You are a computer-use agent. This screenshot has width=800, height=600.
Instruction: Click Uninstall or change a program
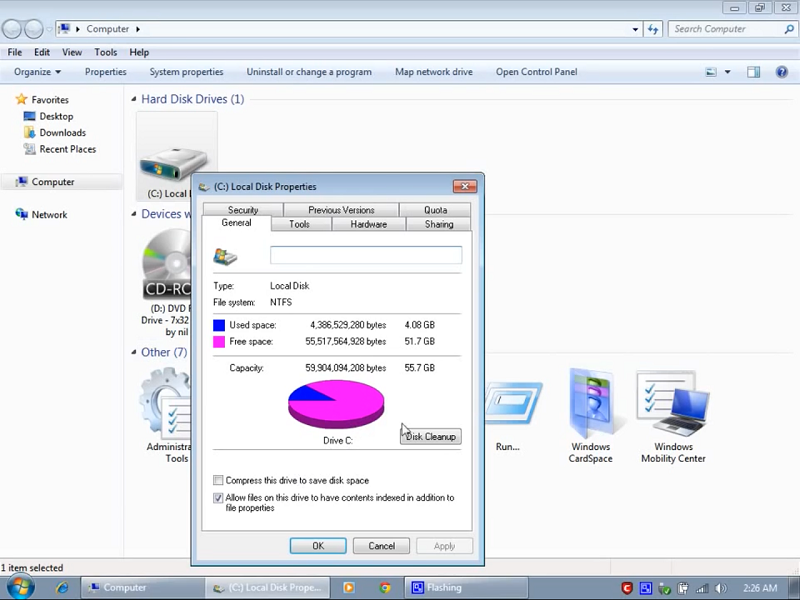309,72
